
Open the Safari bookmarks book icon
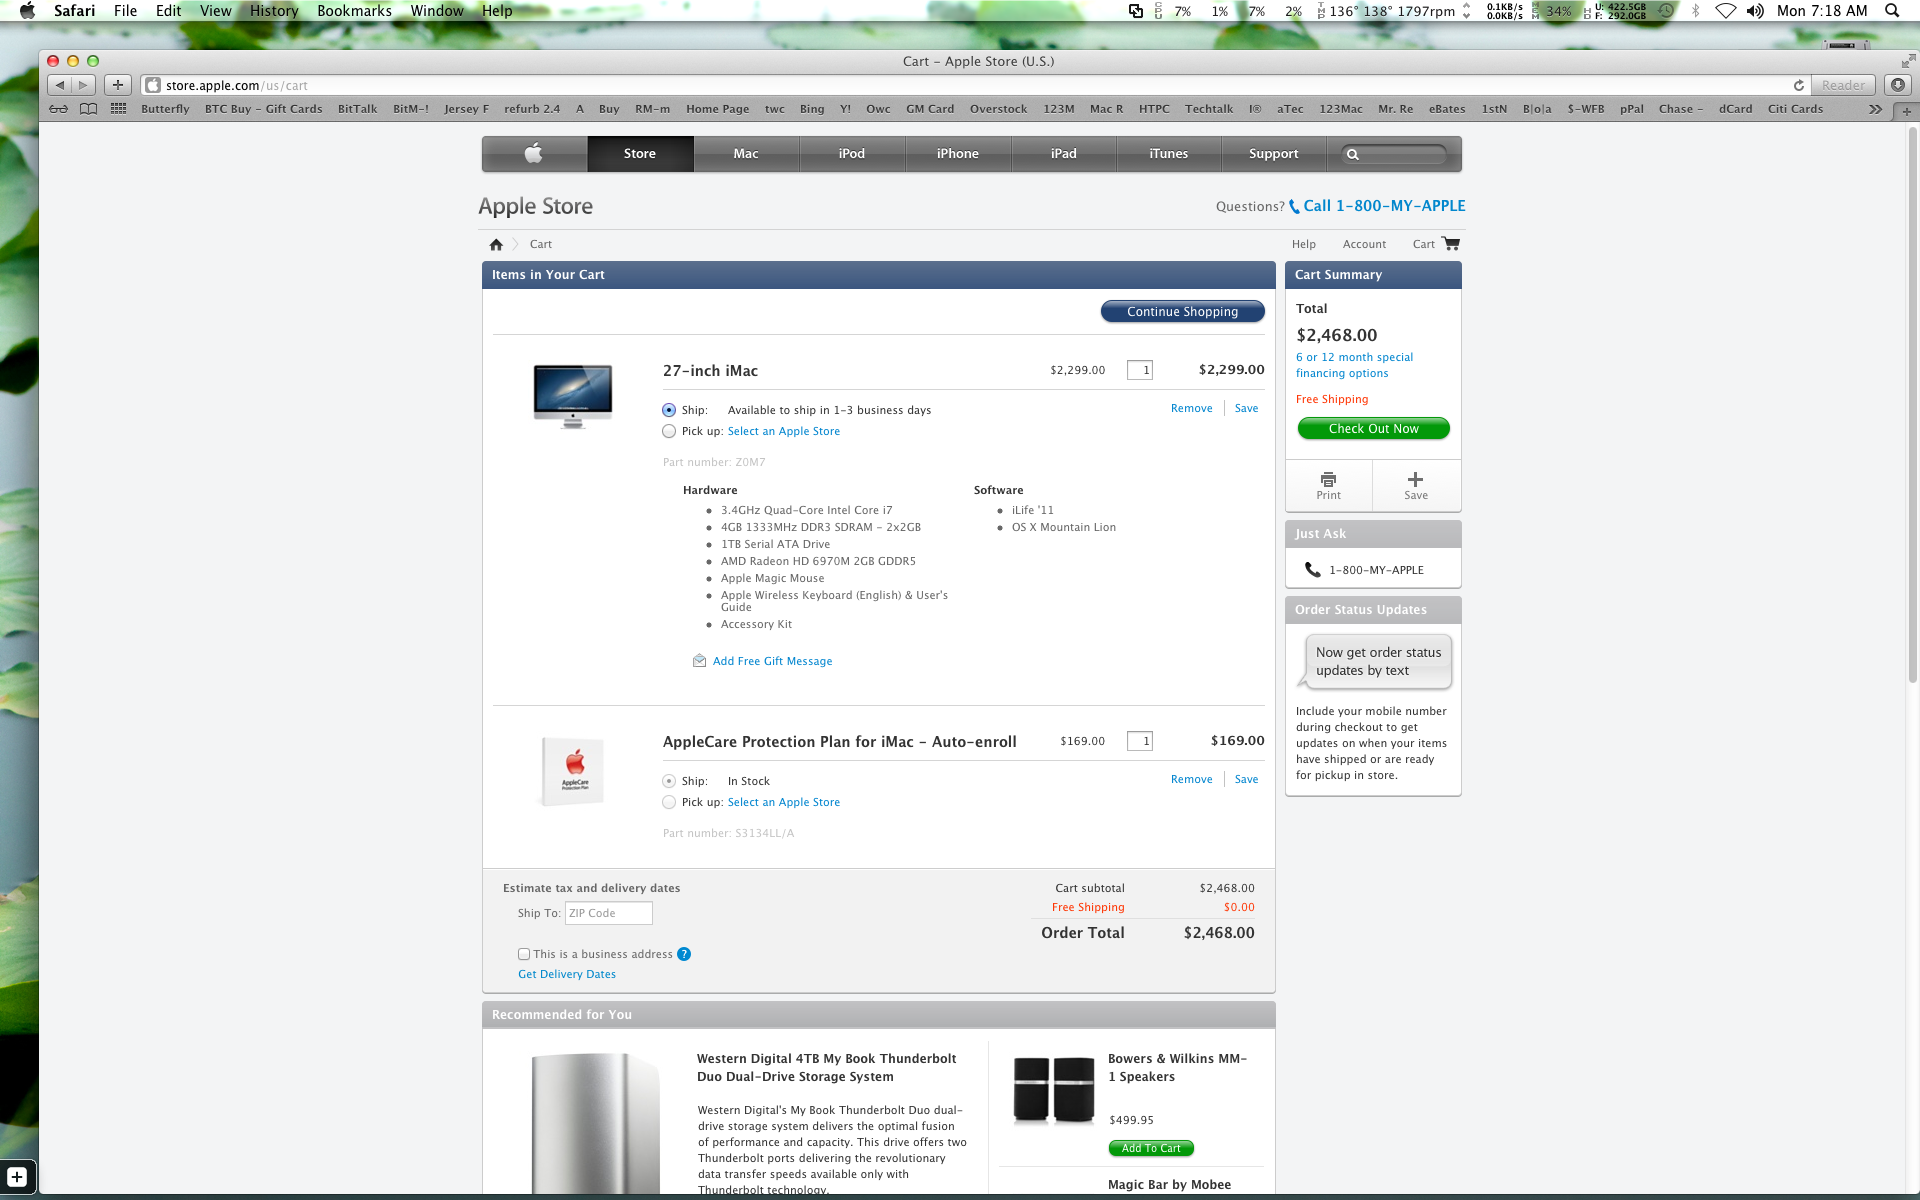click(x=88, y=109)
